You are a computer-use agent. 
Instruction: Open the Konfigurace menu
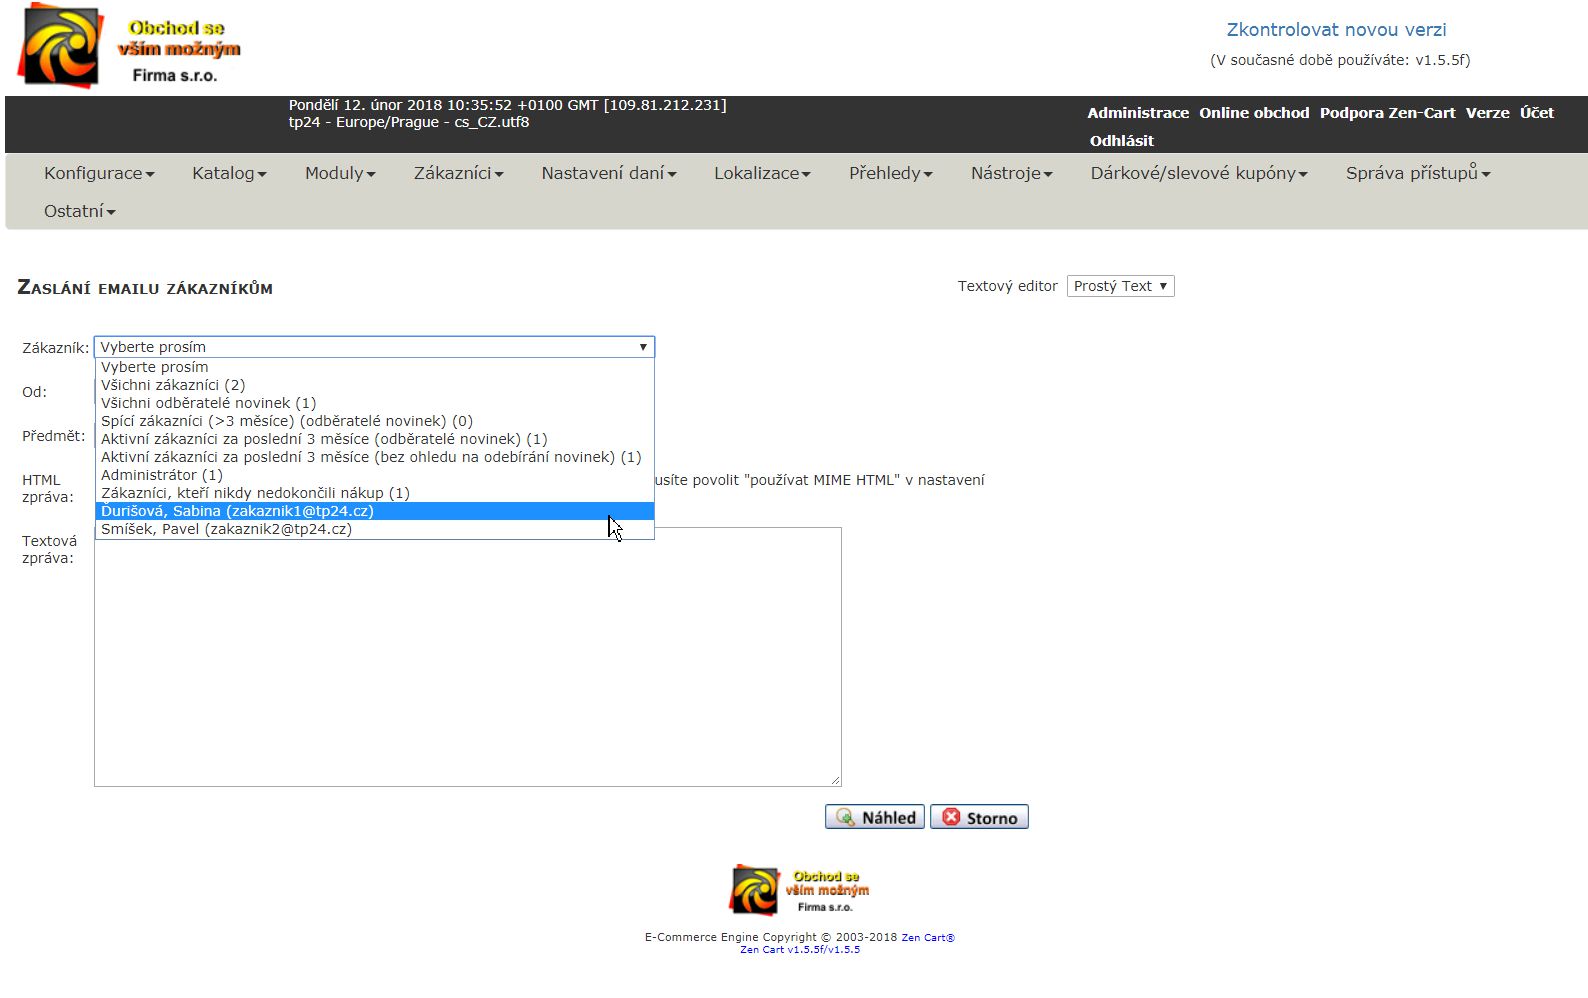coord(99,173)
